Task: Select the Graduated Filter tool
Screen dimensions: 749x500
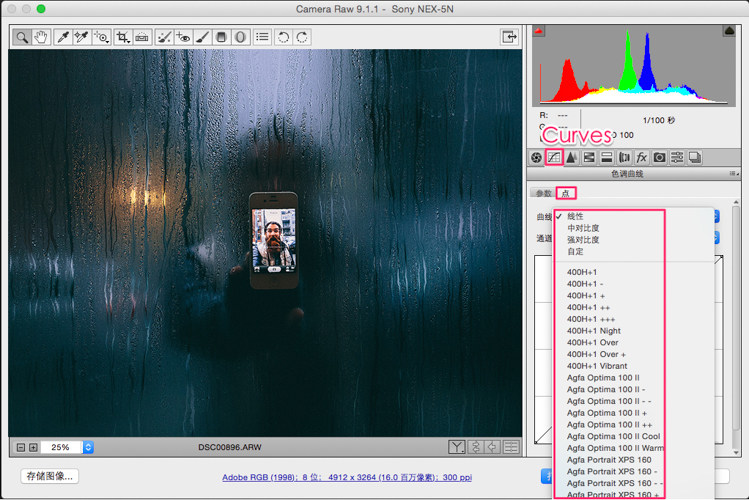Action: pyautogui.click(x=221, y=37)
